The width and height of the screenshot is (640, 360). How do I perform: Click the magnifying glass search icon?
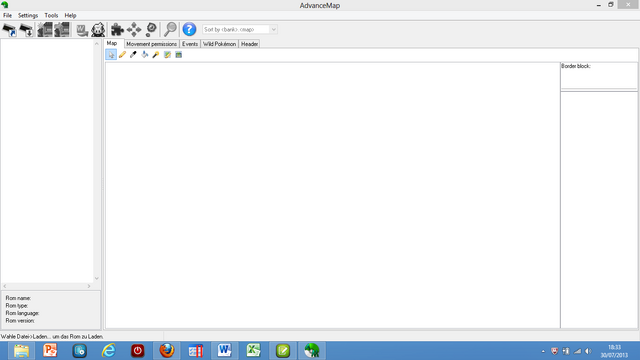(170, 29)
